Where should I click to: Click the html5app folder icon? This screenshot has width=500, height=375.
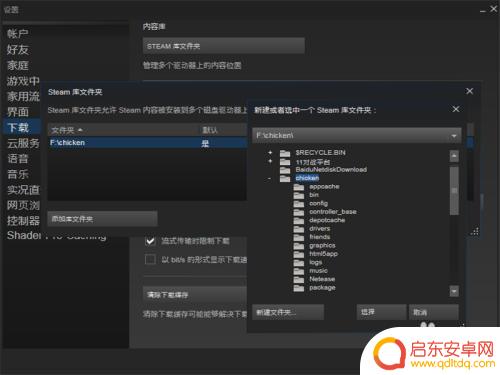[x=299, y=254]
